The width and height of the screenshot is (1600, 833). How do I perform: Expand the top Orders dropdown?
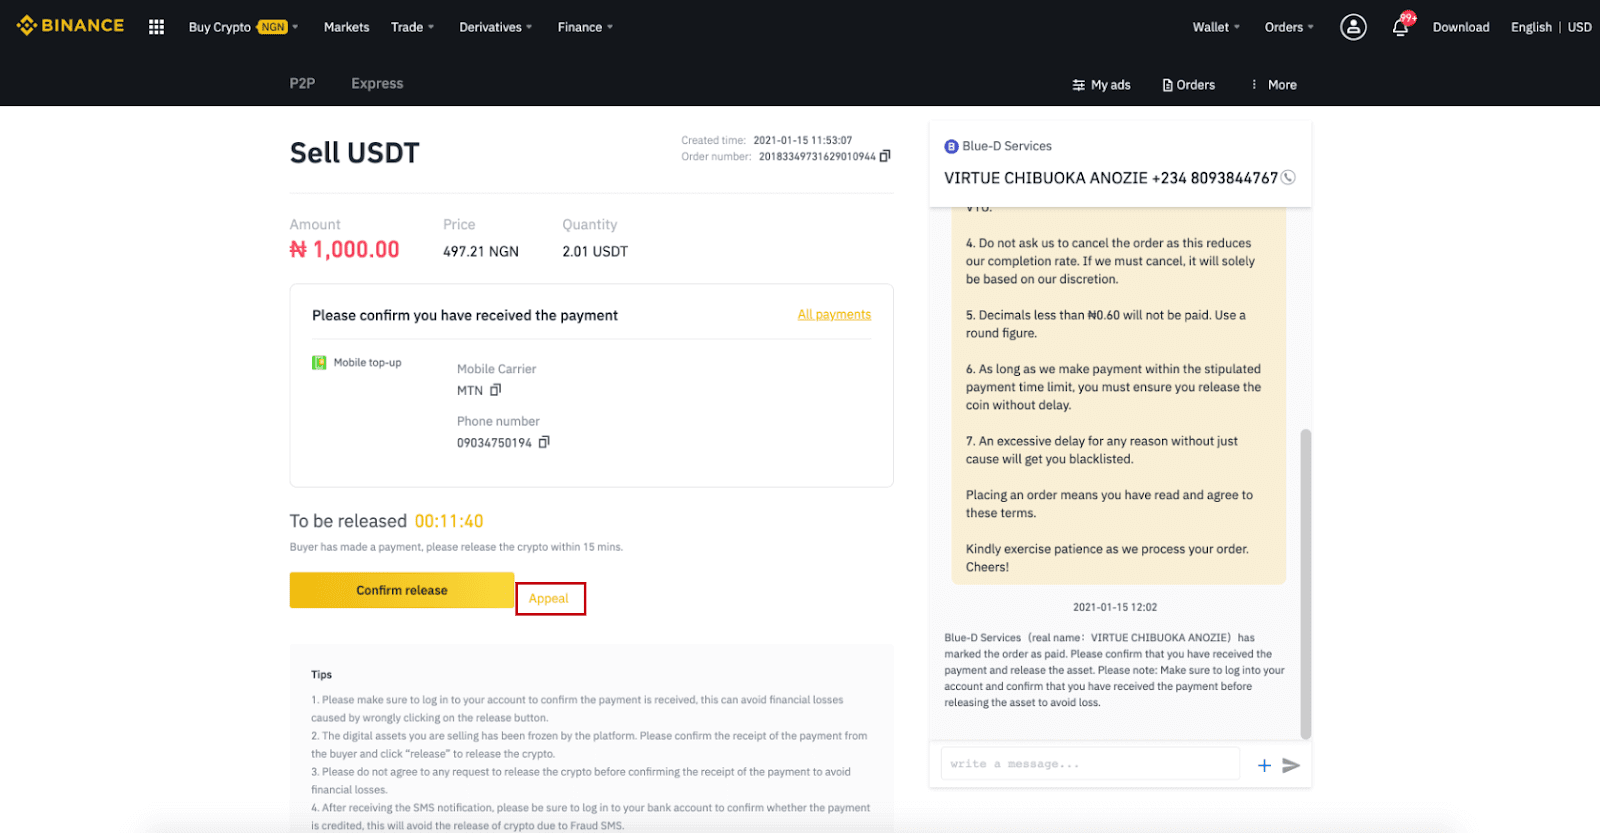pyautogui.click(x=1289, y=27)
